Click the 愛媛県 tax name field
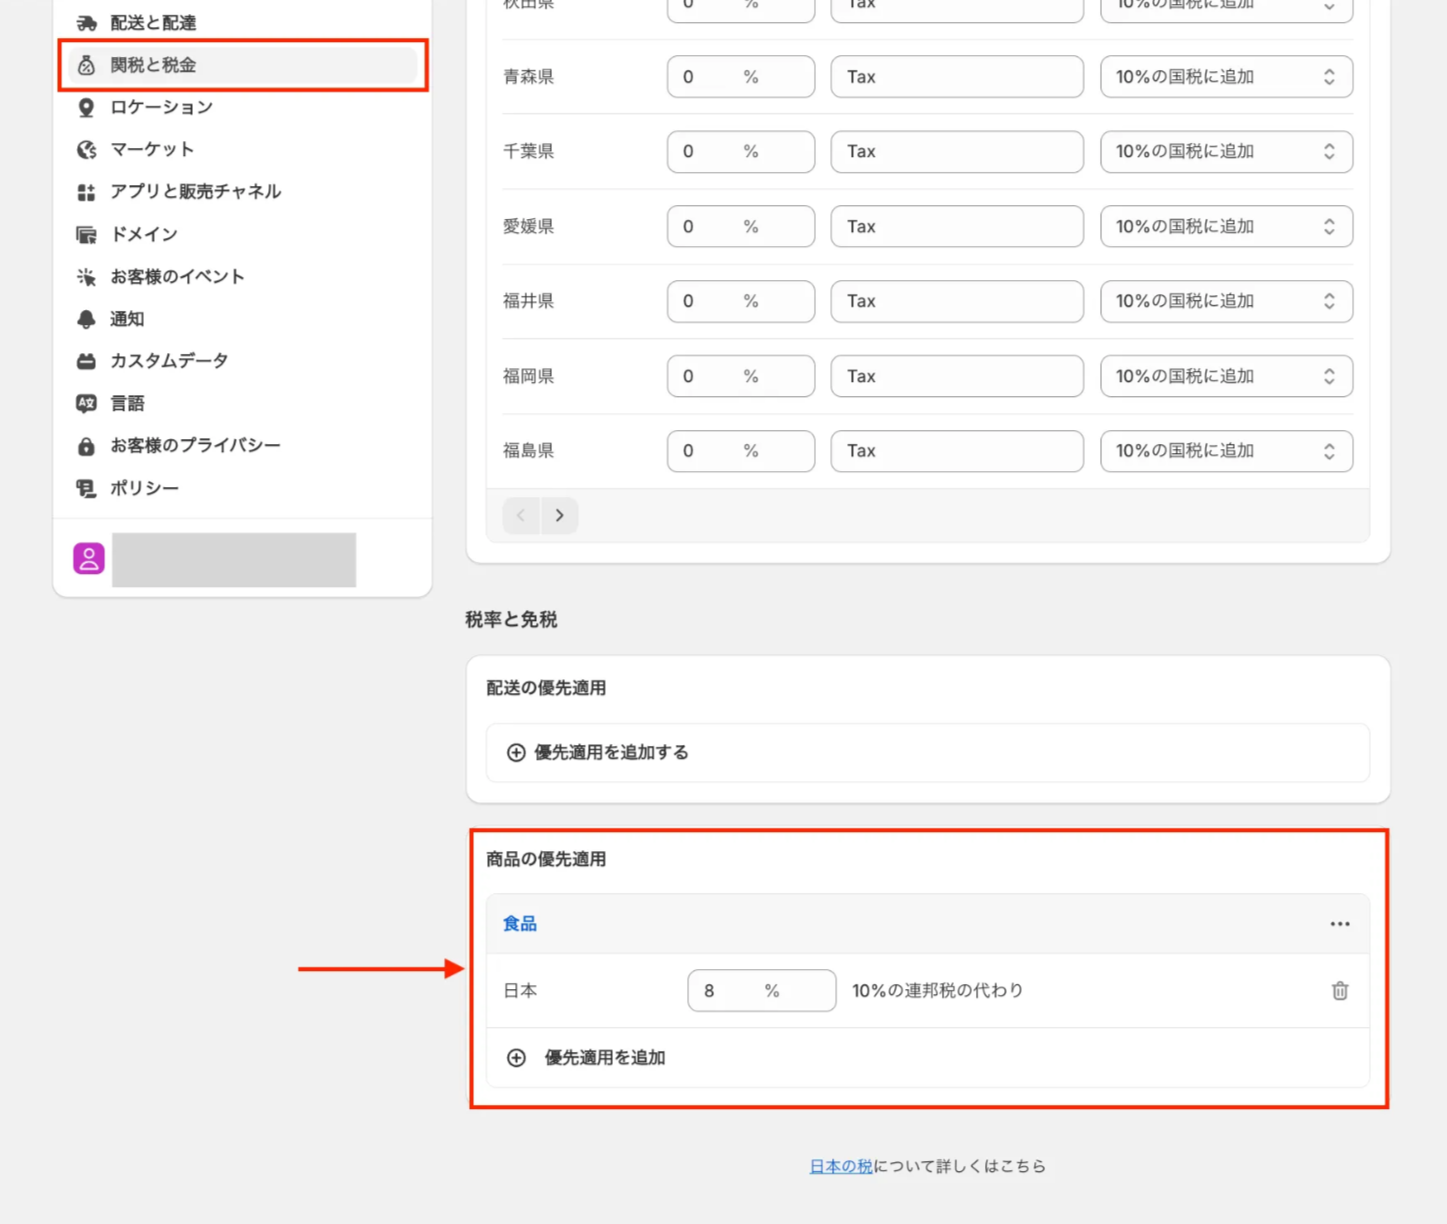Screen dimensions: 1447x1224 coord(957,227)
